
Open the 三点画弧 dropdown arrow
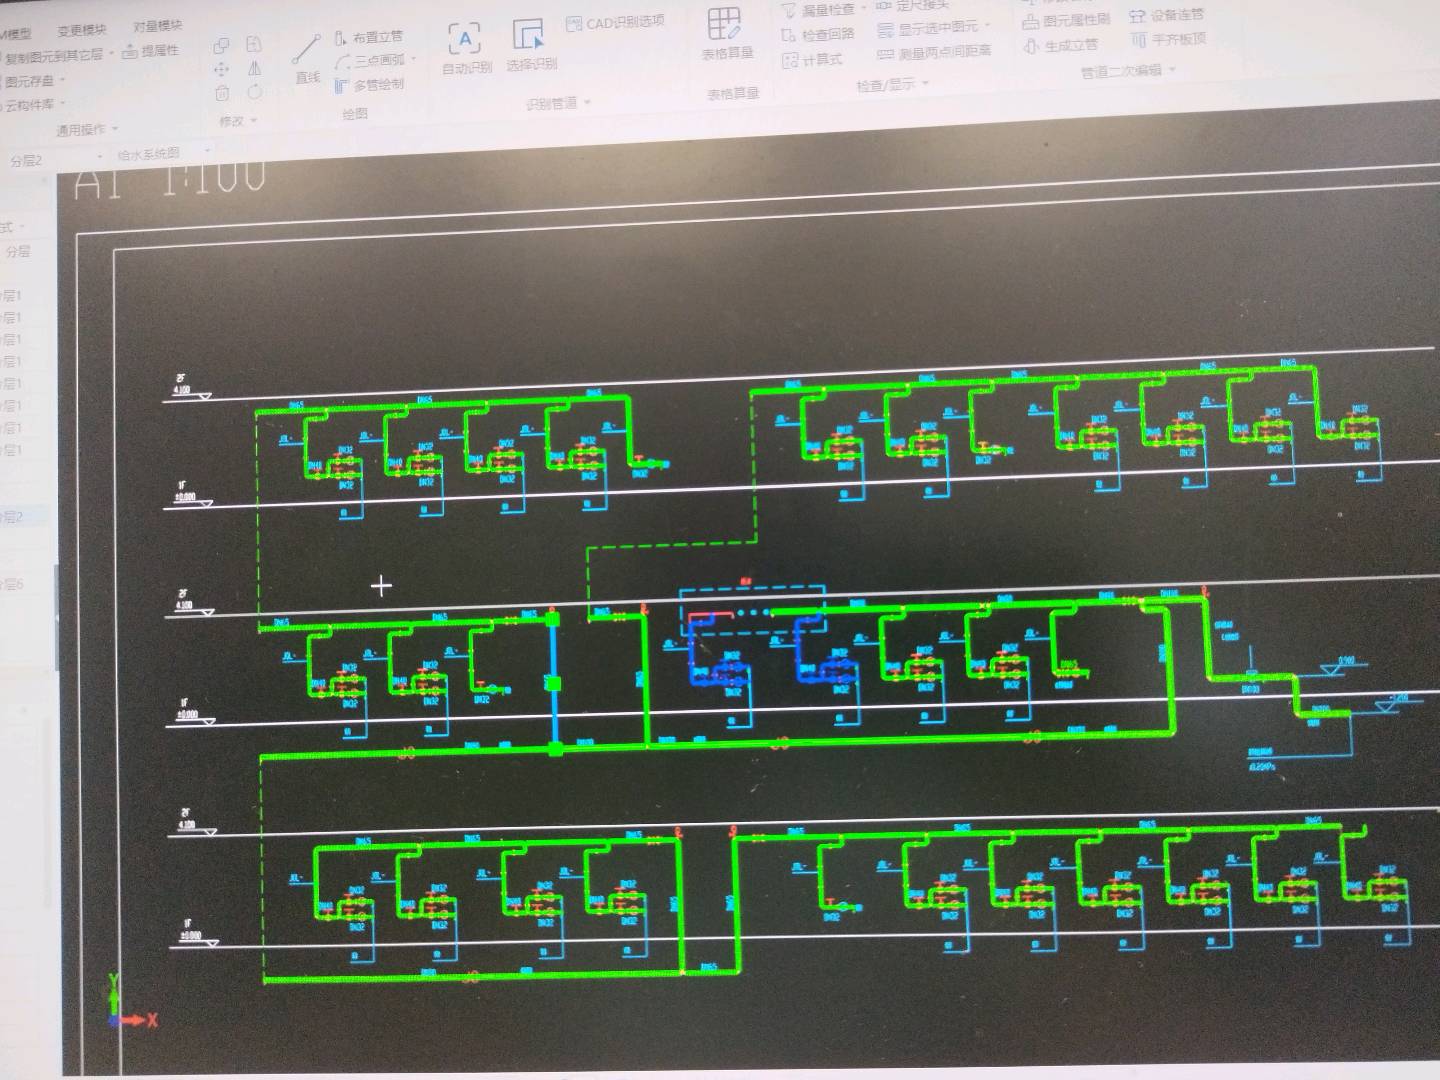pyautogui.click(x=413, y=59)
